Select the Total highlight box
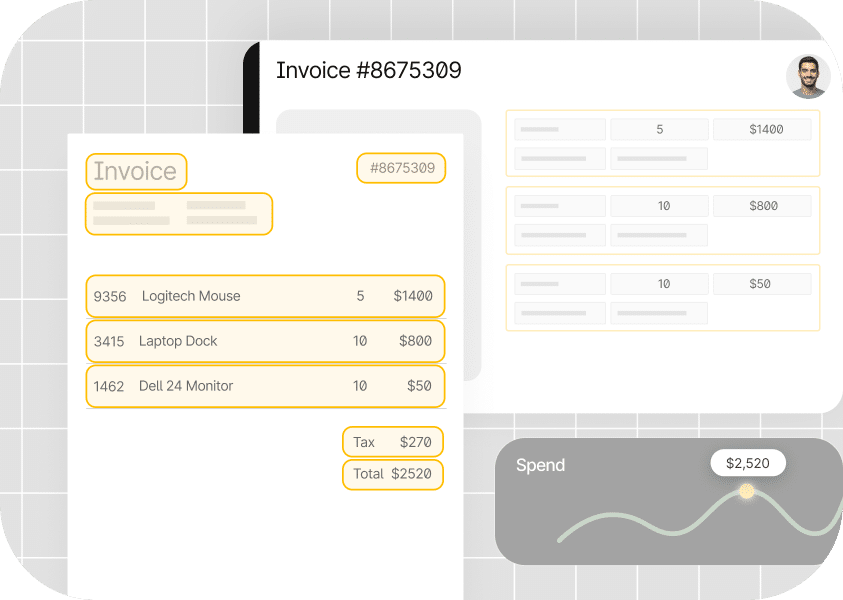The width and height of the screenshot is (843, 600). tap(392, 474)
